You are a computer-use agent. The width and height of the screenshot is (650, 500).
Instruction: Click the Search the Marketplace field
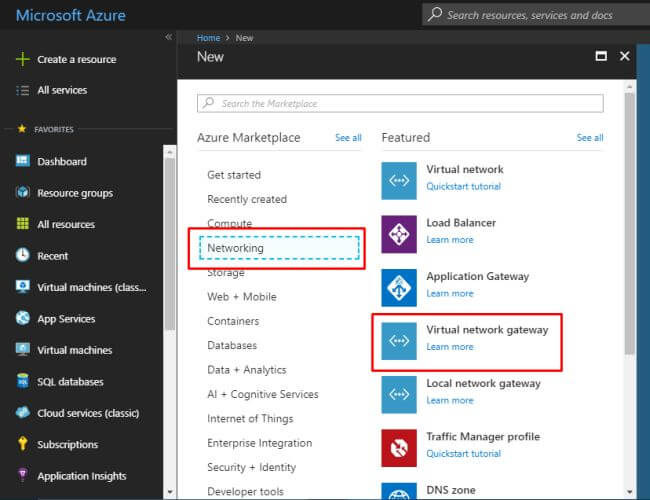tap(400, 103)
